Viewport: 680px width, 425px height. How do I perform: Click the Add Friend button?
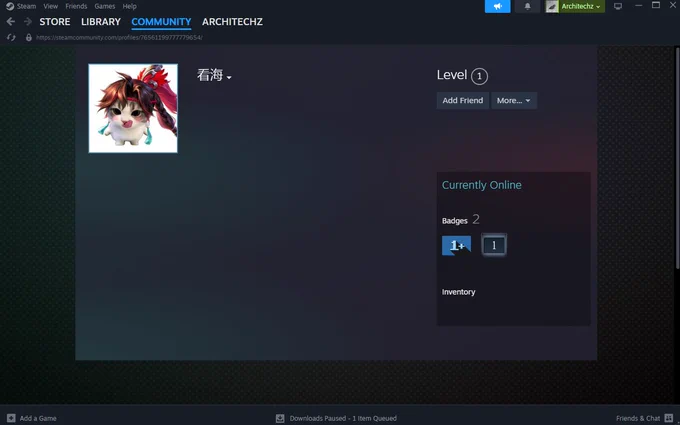462,100
